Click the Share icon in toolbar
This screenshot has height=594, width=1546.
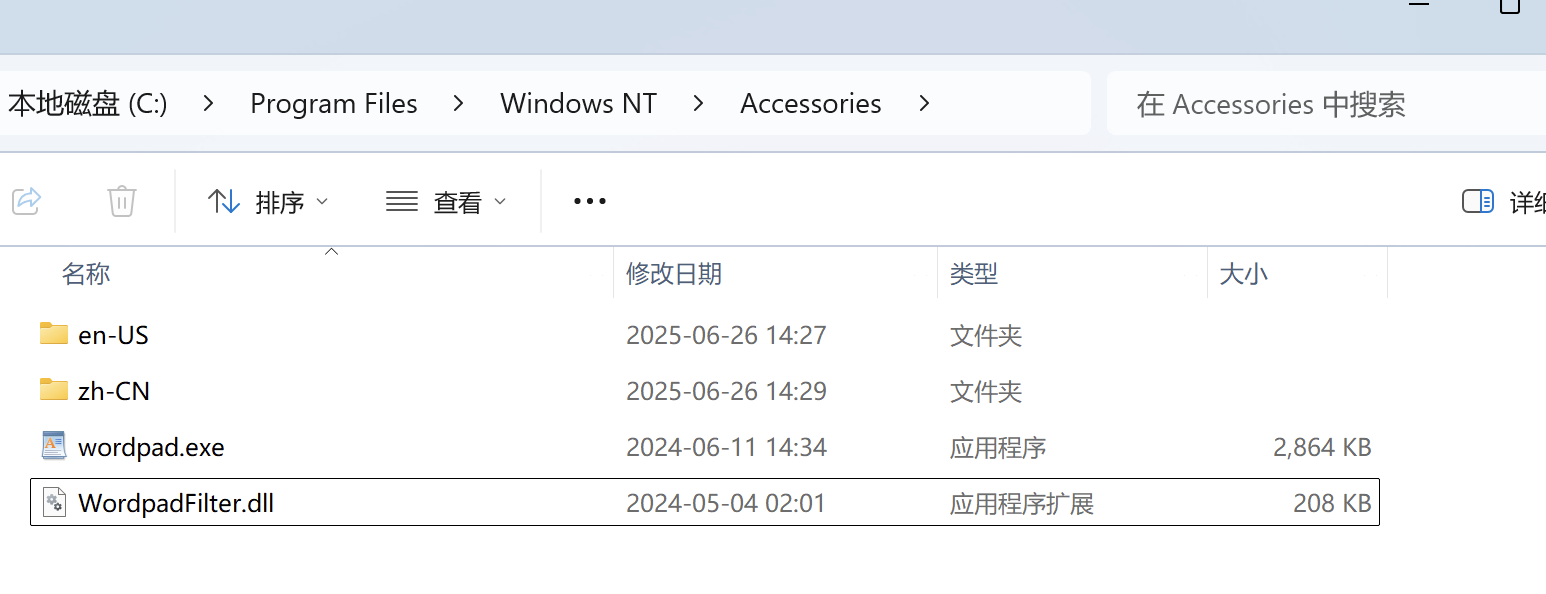pyautogui.click(x=27, y=201)
